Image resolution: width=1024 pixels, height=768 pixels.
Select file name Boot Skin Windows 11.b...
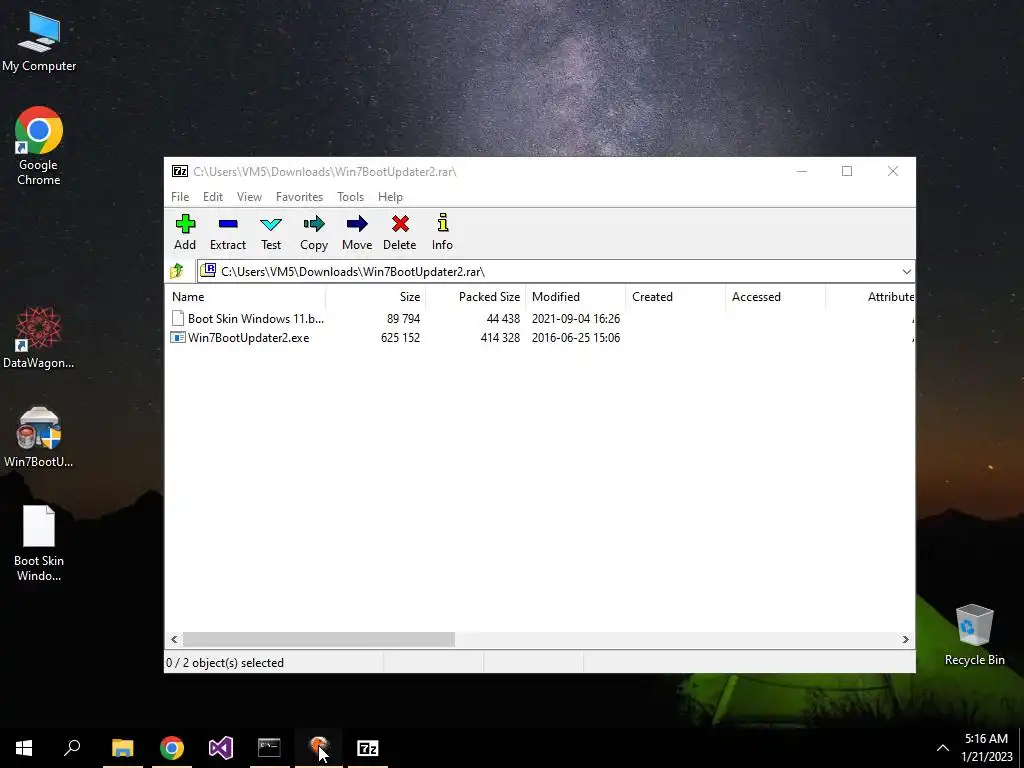255,319
